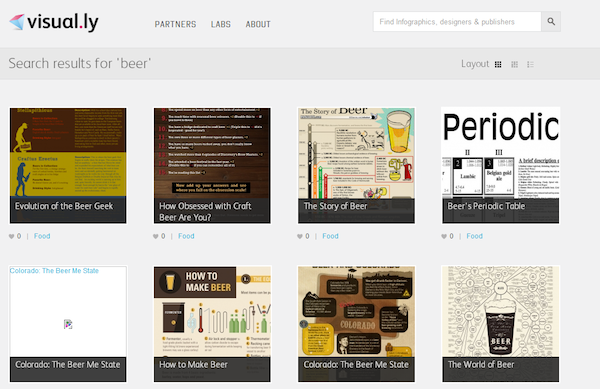Like Beer's Periodic Table heart icon
The image size is (600, 389).
point(444,236)
